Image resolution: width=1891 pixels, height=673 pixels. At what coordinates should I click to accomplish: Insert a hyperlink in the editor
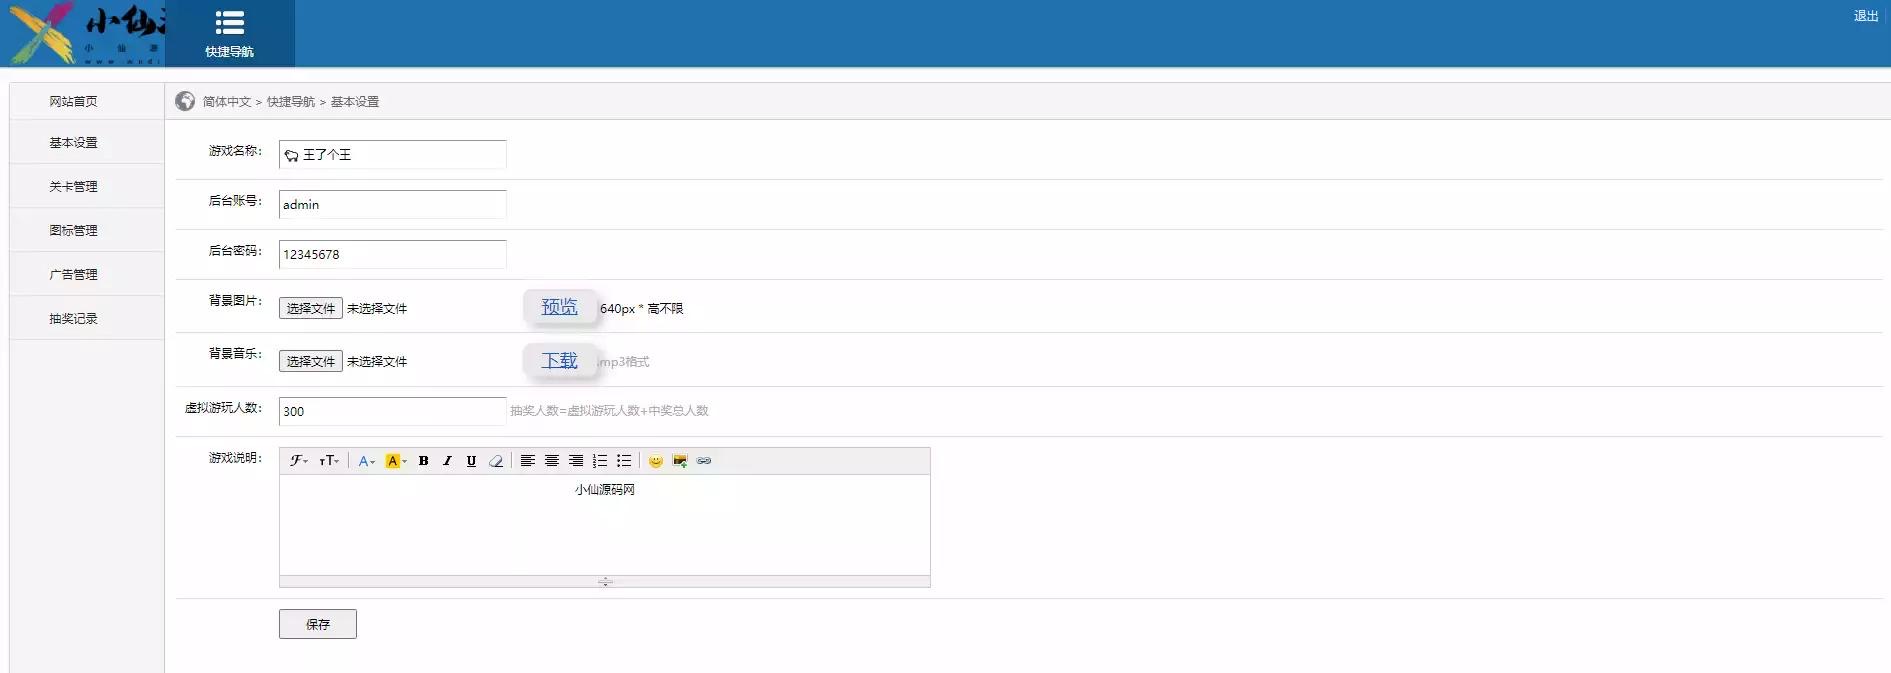703,461
